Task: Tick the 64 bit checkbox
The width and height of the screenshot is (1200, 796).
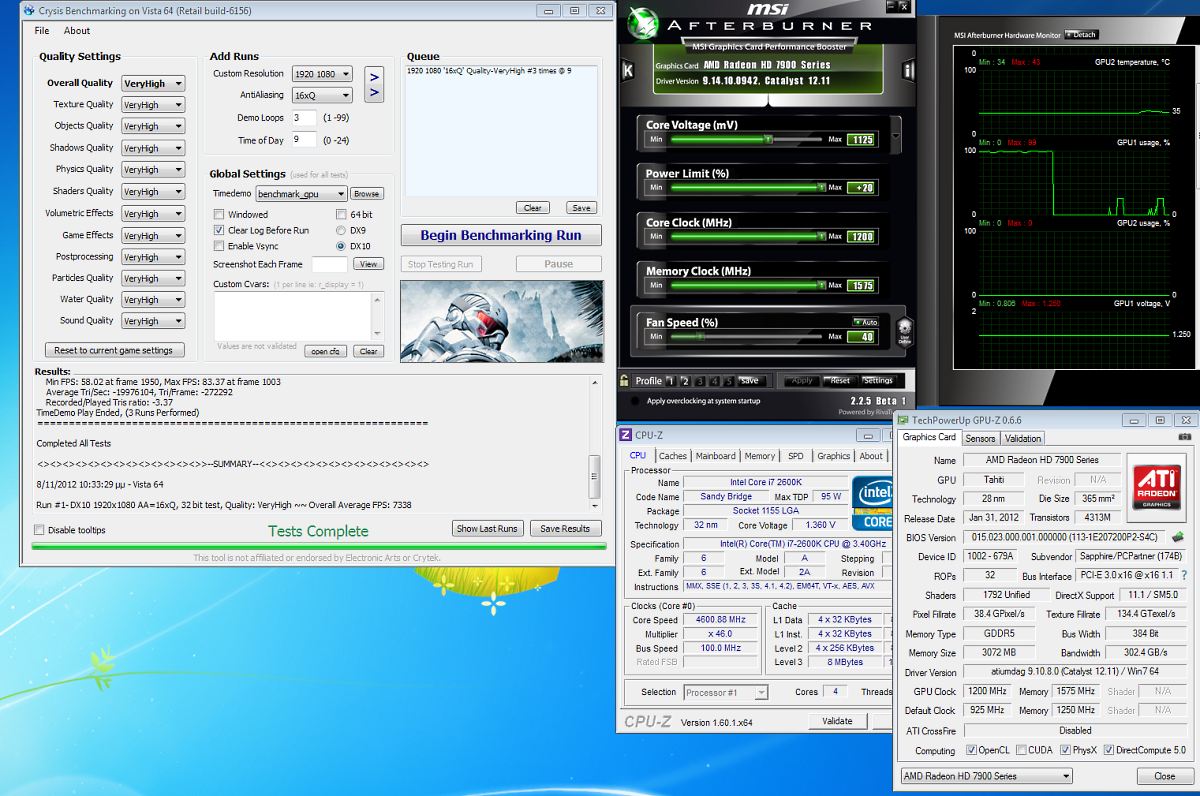Action: tap(341, 214)
